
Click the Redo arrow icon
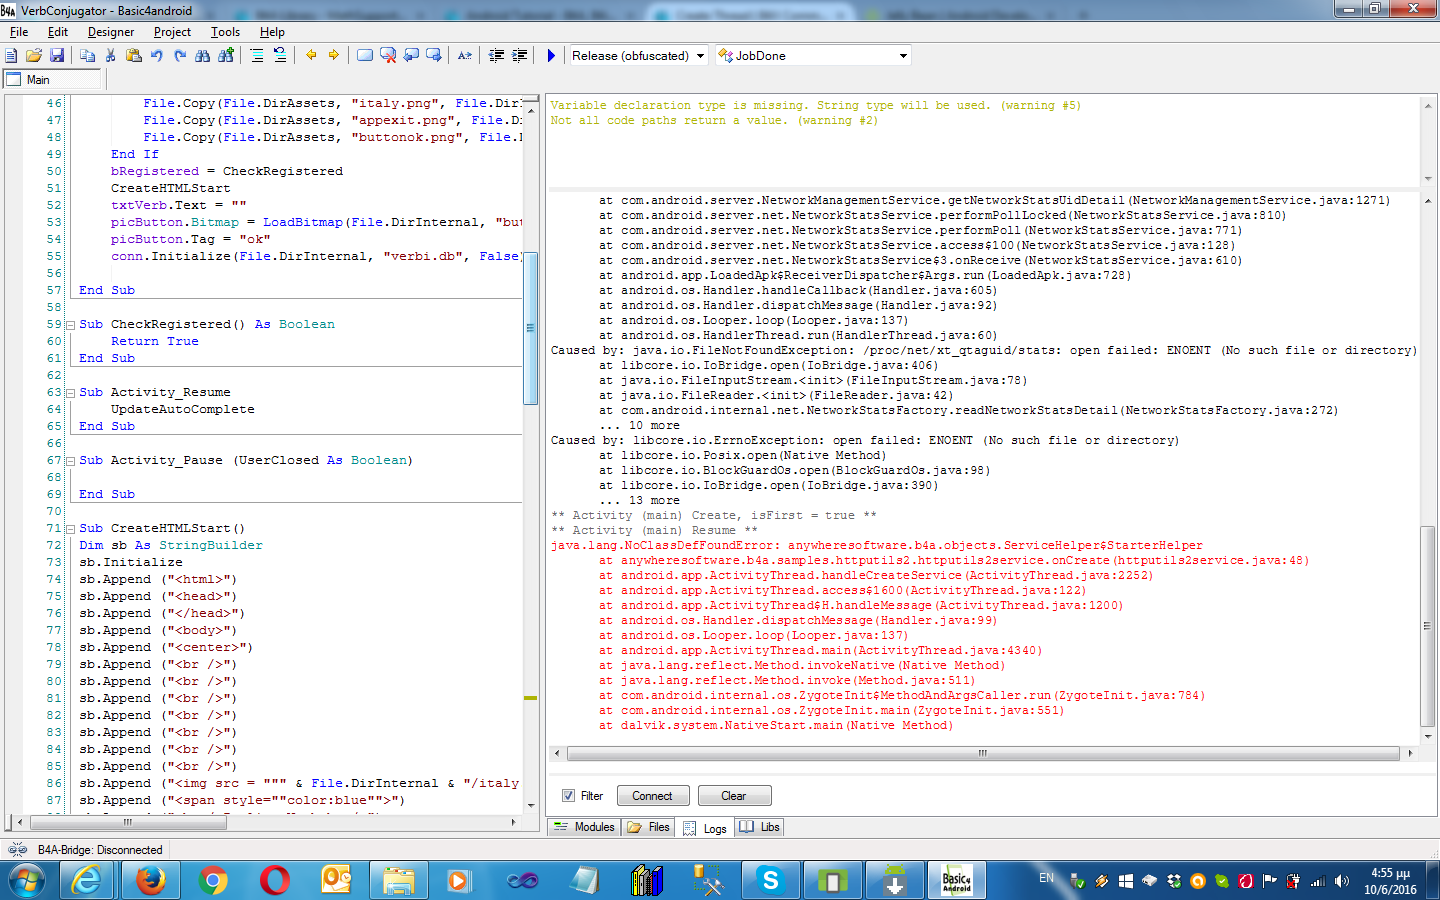point(180,56)
